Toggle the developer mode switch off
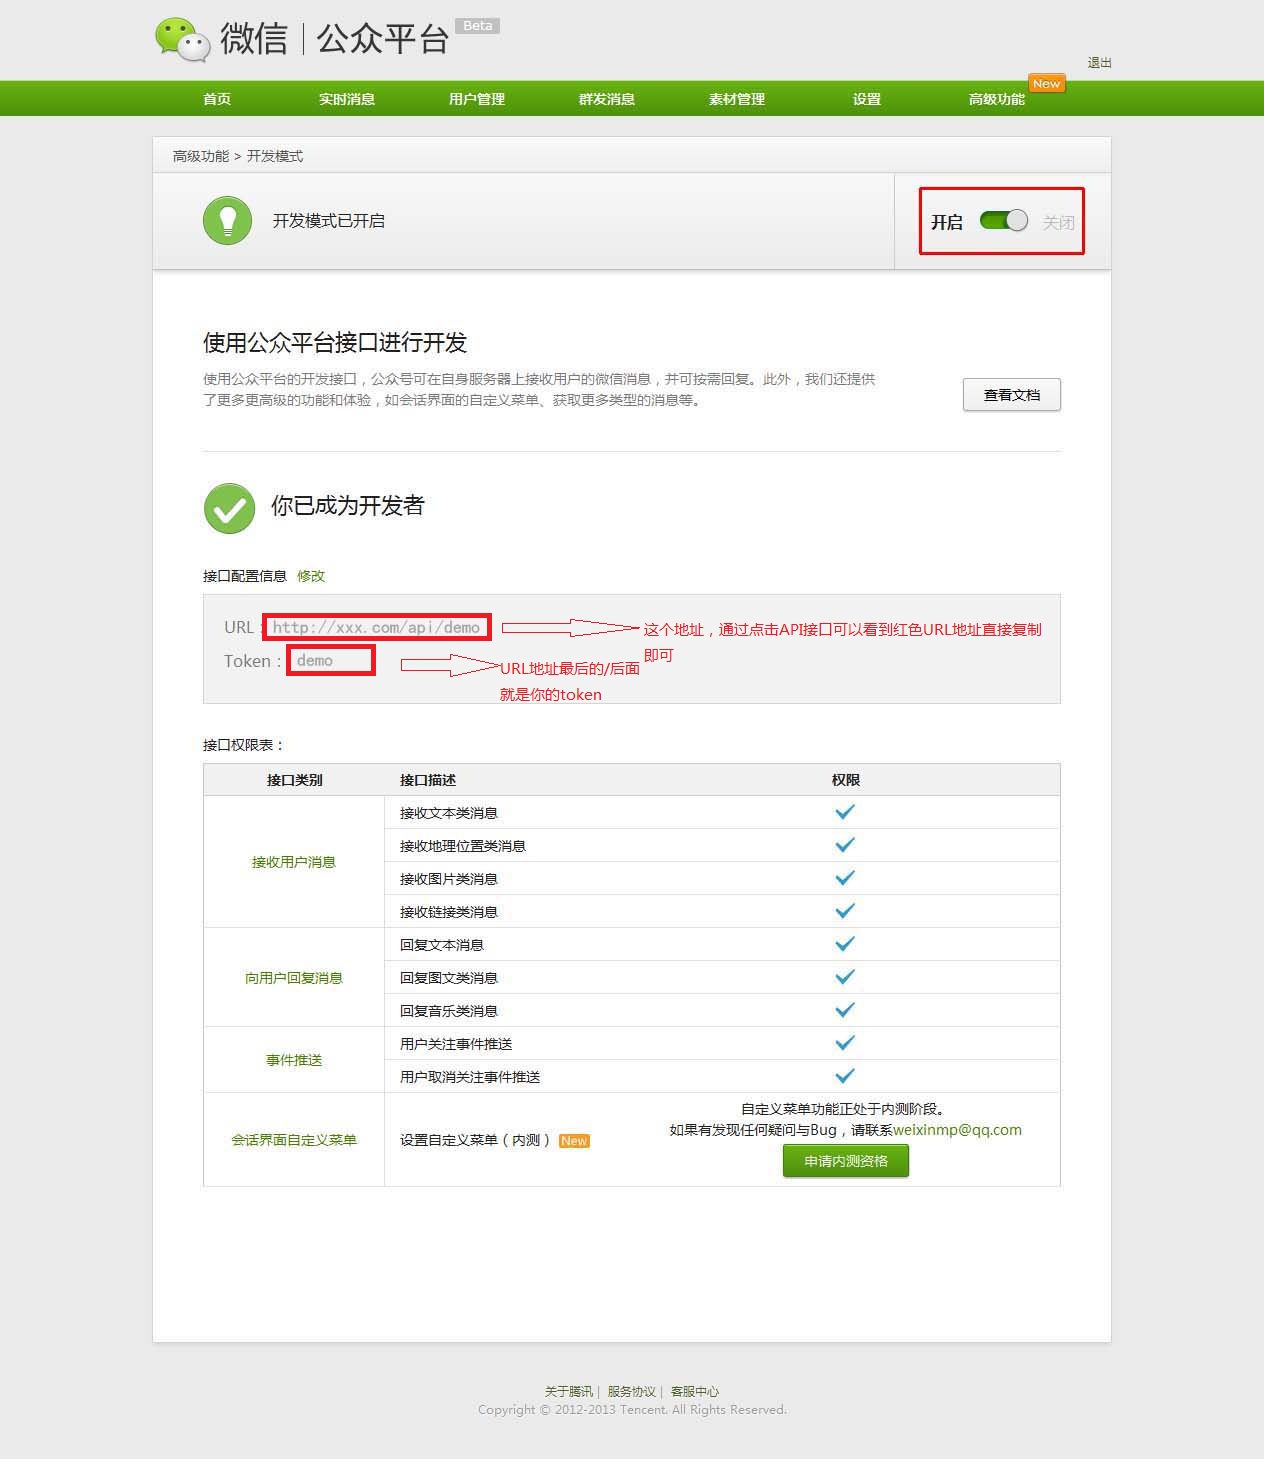Viewport: 1264px width, 1459px height. click(1003, 221)
